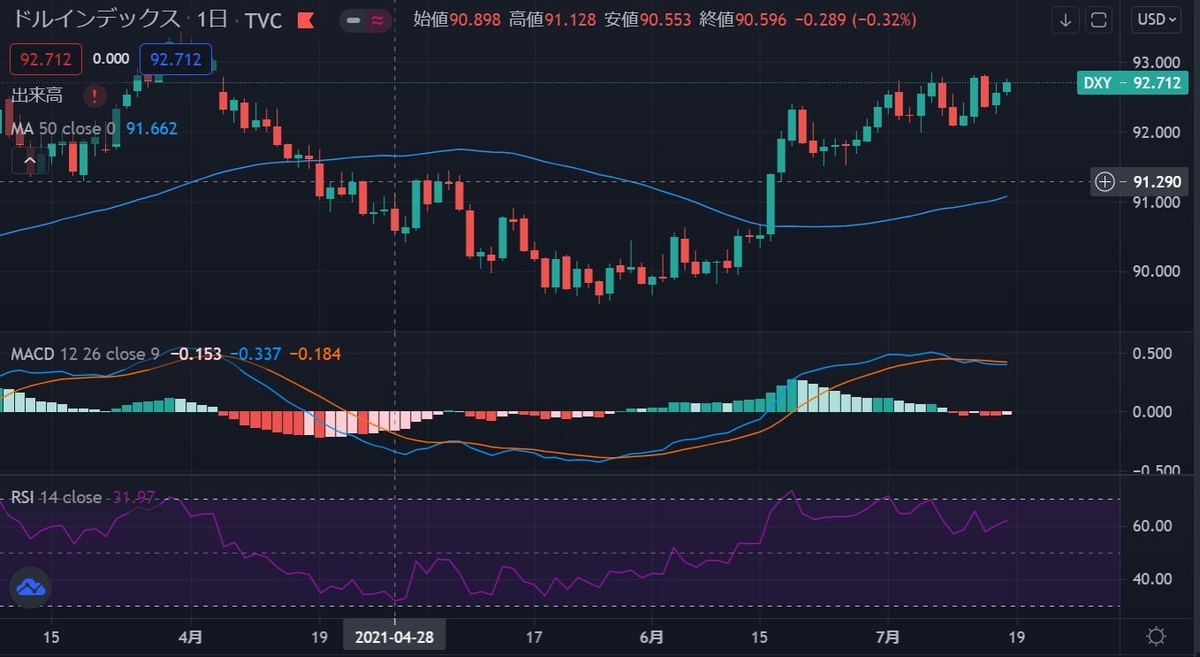Click the red sell price 92.712 box

pos(46,59)
